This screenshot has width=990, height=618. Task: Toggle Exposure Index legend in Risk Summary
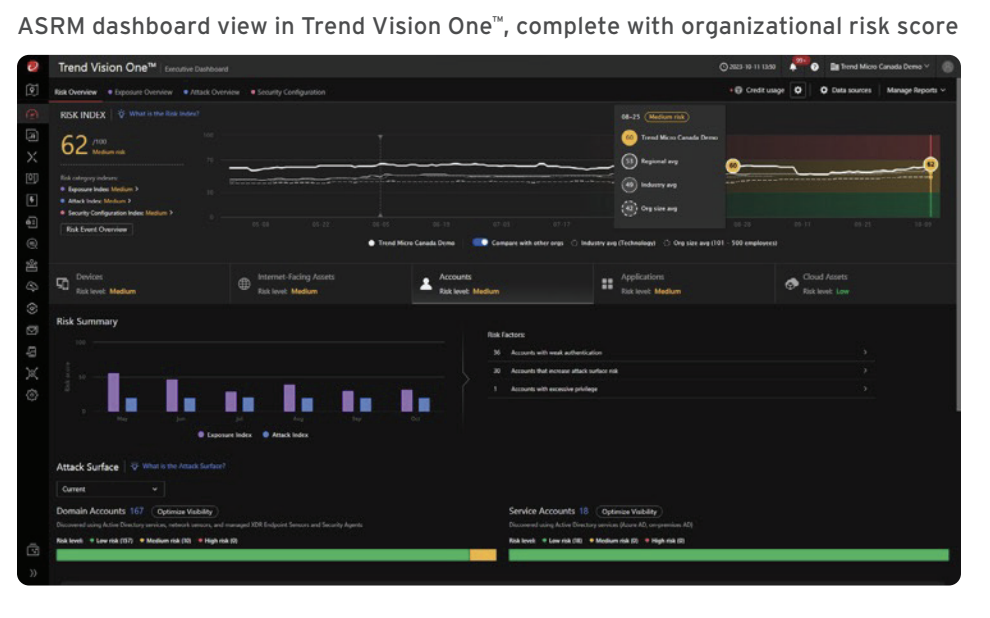225,435
